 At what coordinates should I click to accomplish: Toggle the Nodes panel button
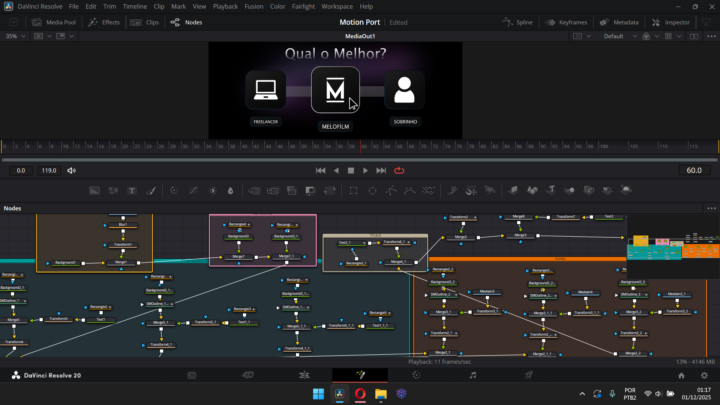(x=188, y=21)
